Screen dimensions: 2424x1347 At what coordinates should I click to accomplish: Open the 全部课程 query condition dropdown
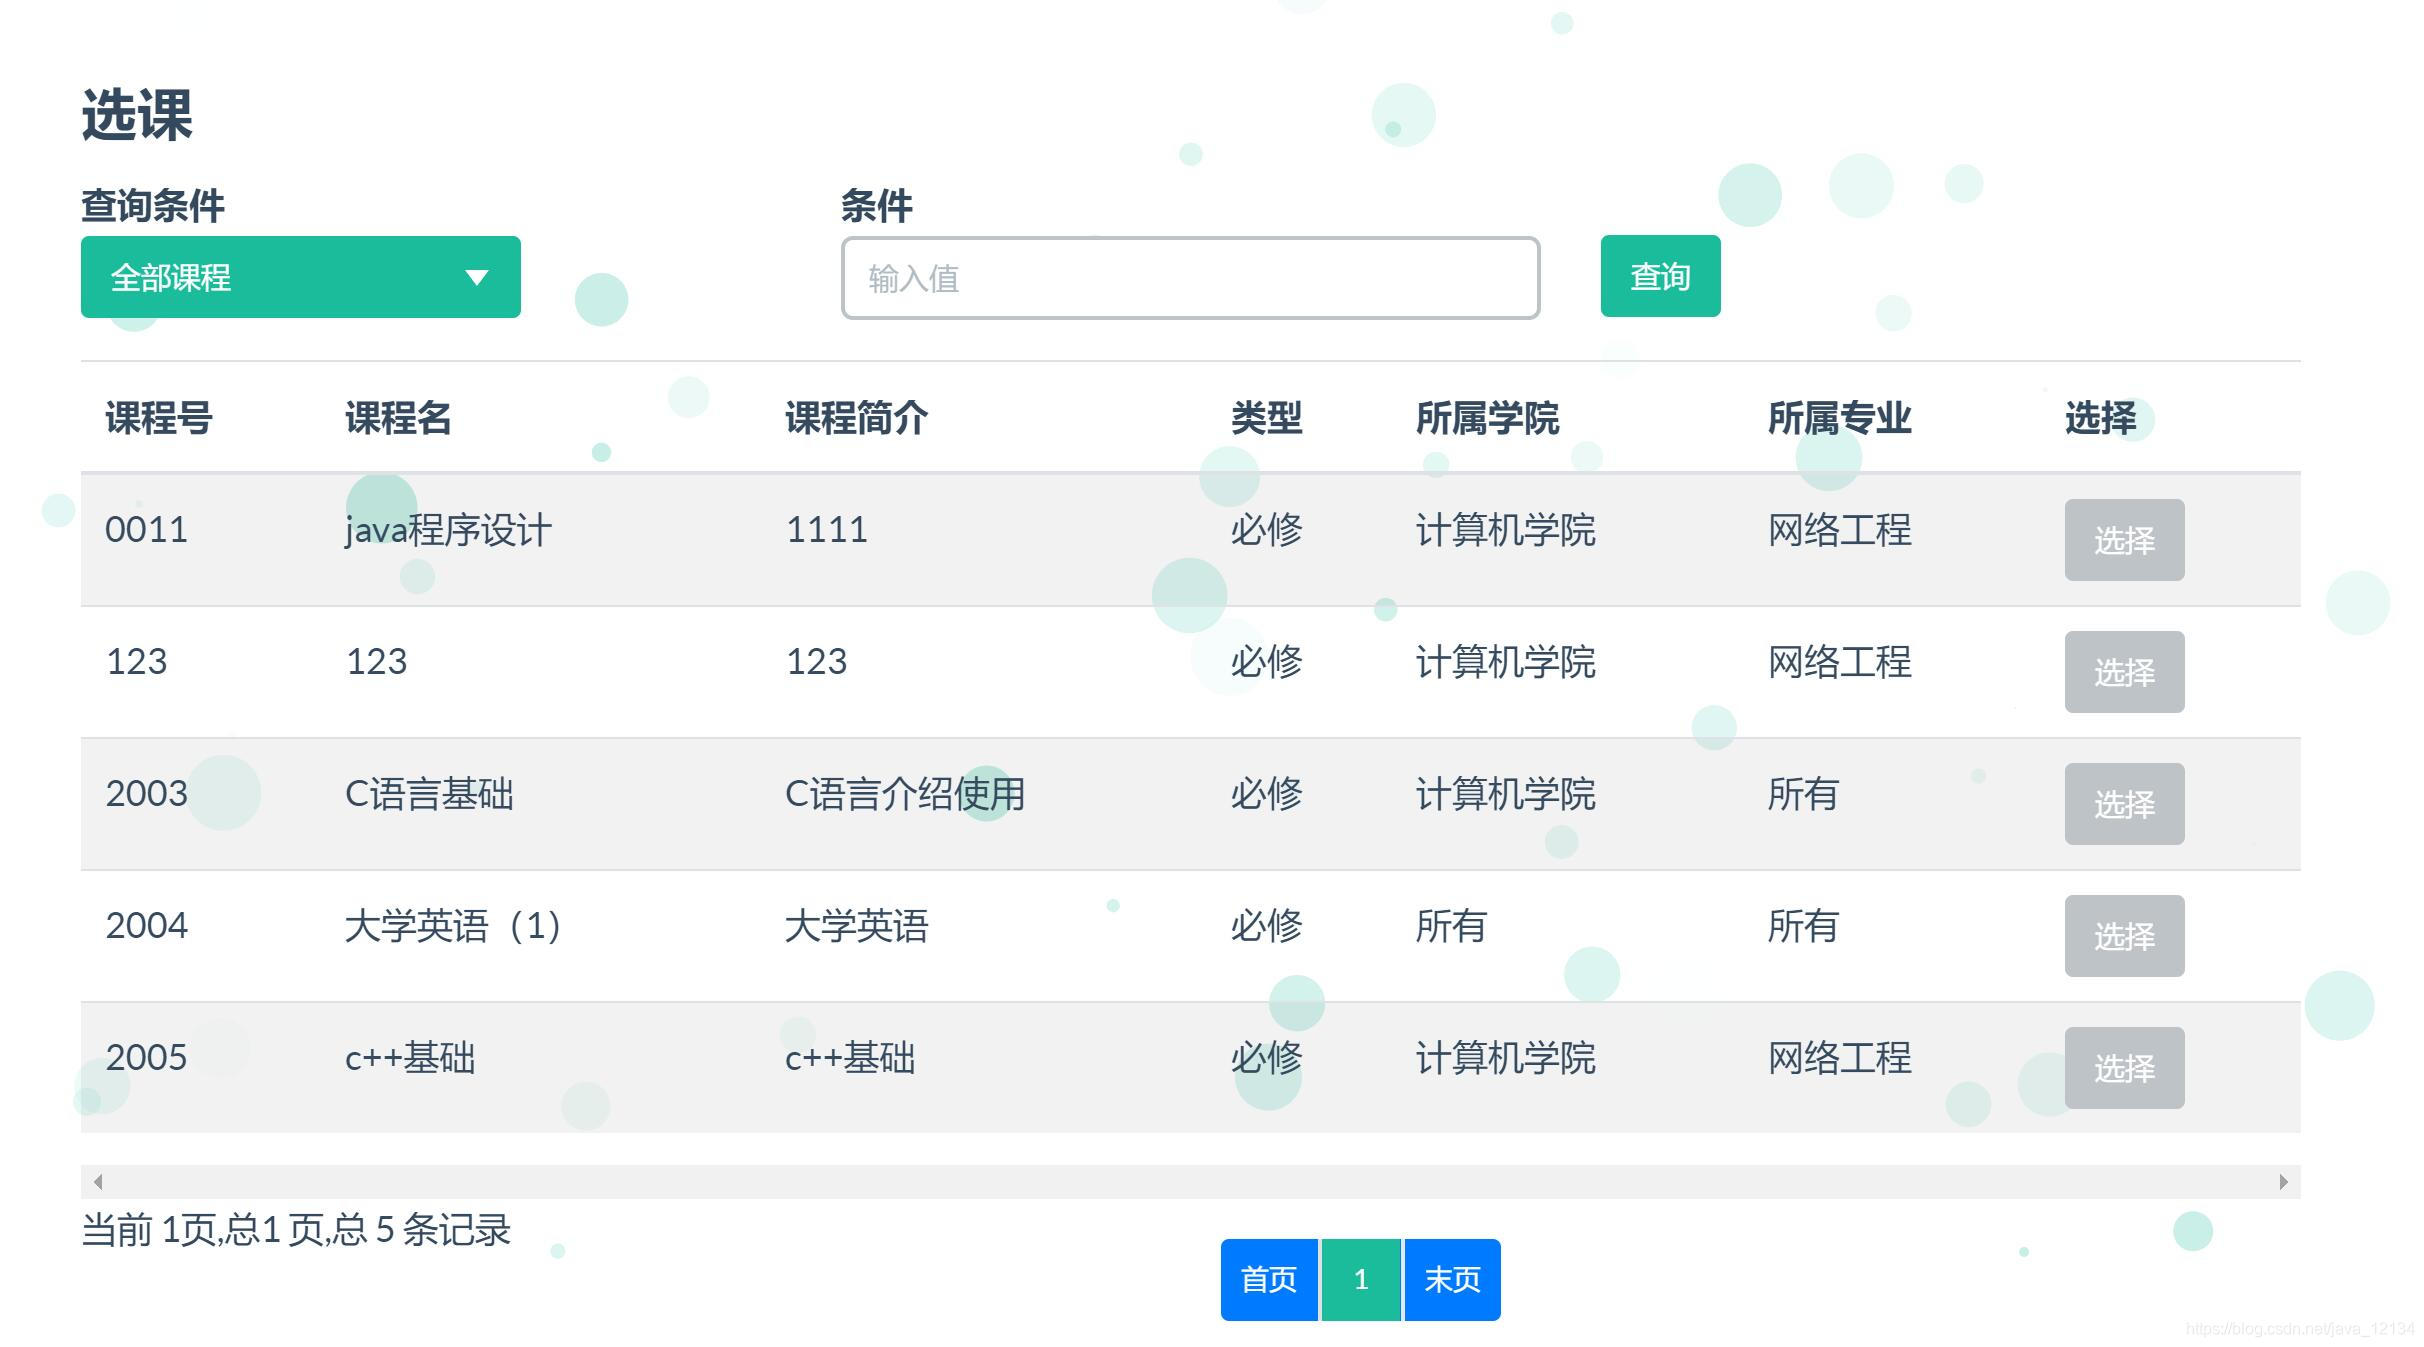(300, 277)
